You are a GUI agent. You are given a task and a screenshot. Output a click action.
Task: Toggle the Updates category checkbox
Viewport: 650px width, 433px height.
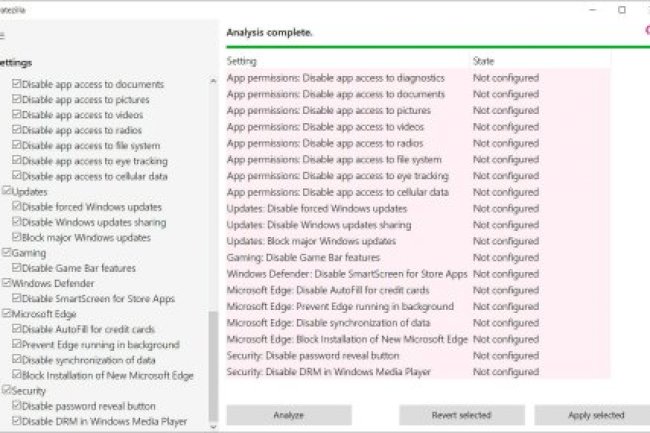[x=7, y=191]
